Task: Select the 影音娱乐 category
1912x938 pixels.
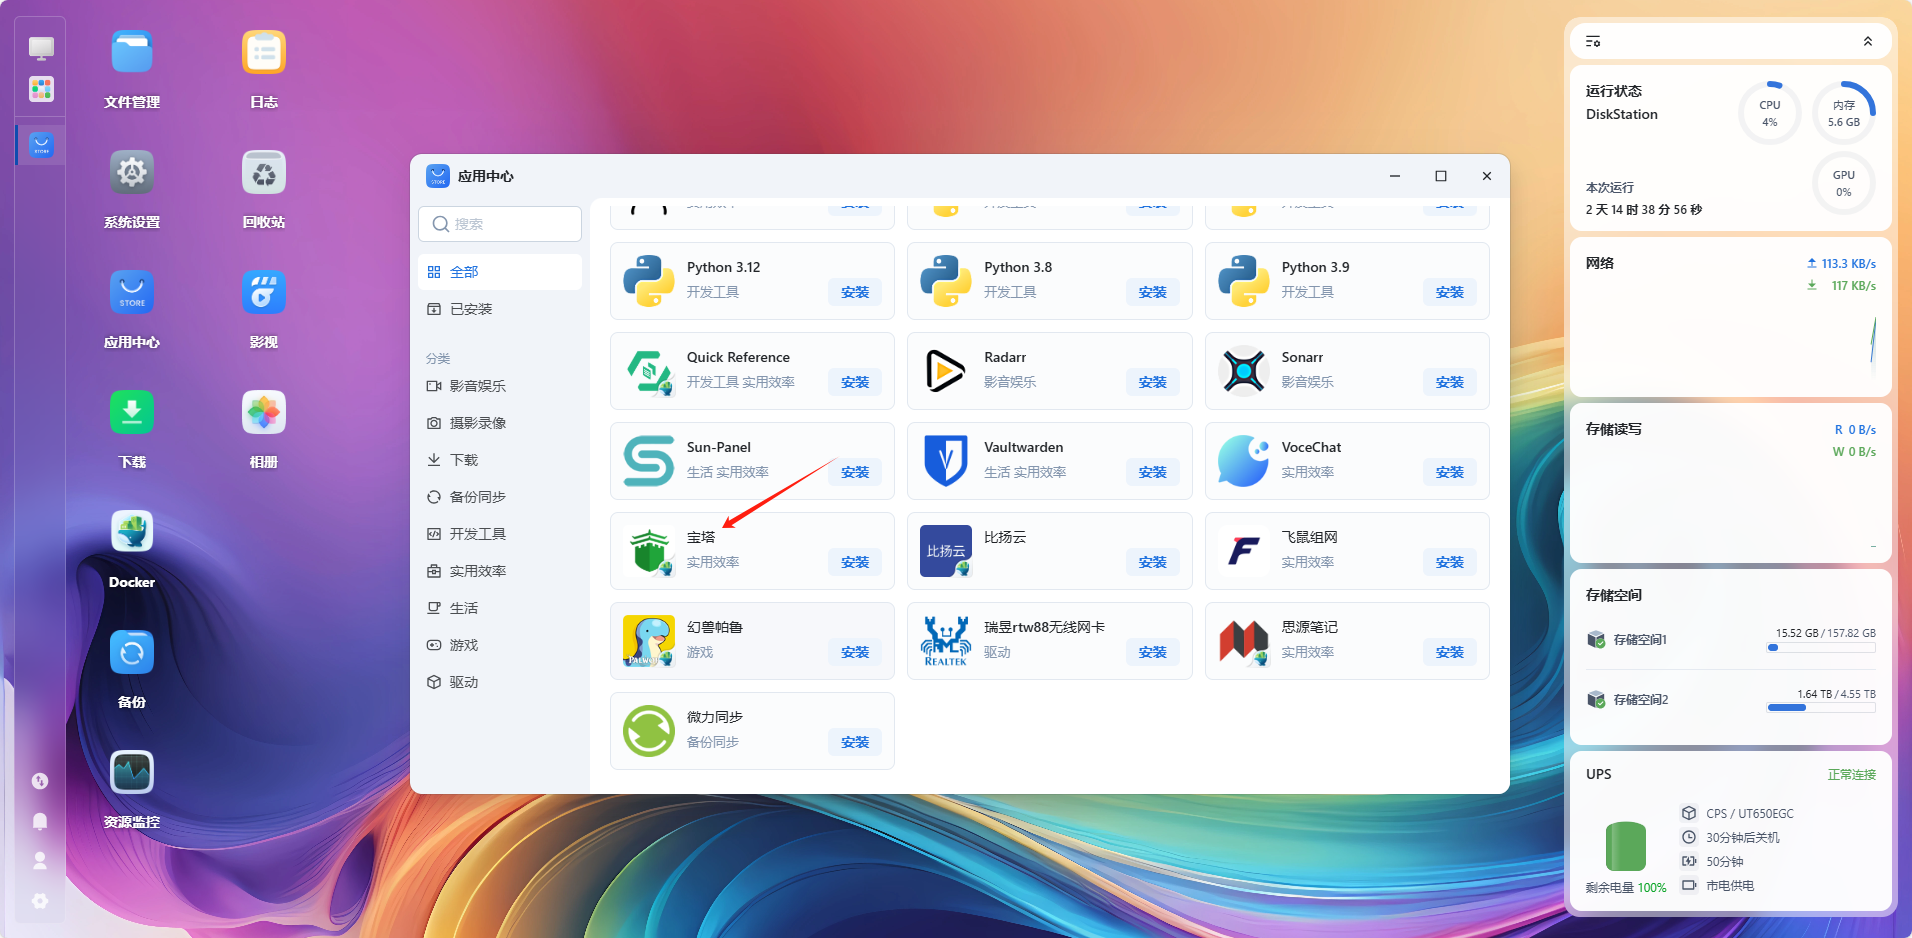Action: pyautogui.click(x=478, y=385)
